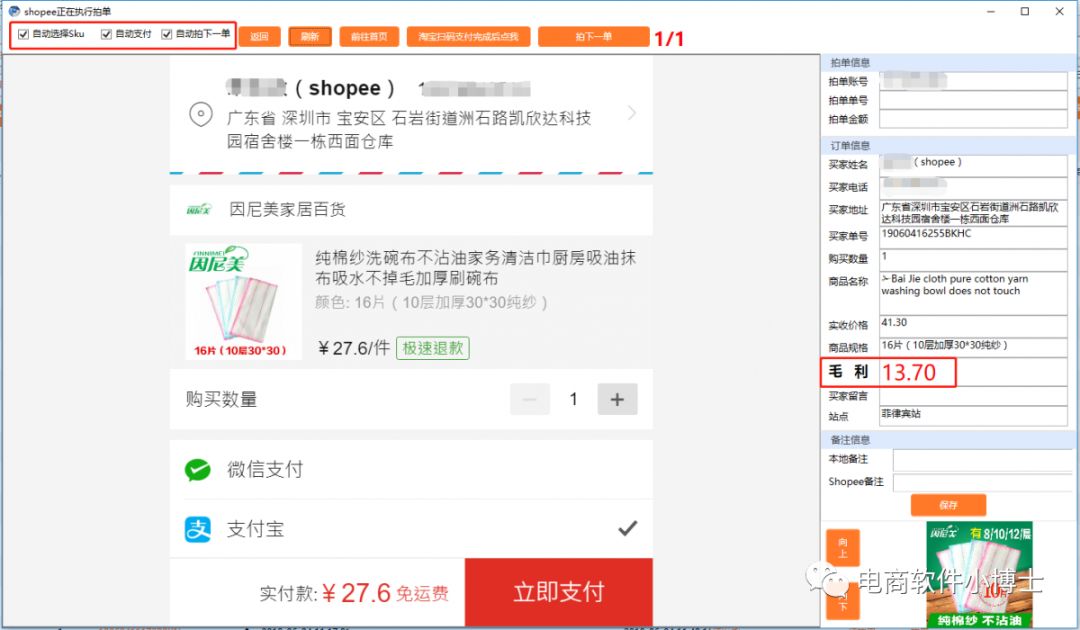The width and height of the screenshot is (1080, 630).
Task: Click the 买家地址 field
Action: (973, 213)
